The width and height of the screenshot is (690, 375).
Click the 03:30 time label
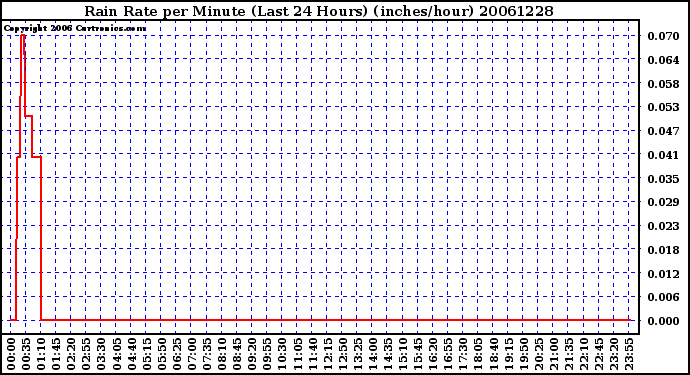click(101, 354)
